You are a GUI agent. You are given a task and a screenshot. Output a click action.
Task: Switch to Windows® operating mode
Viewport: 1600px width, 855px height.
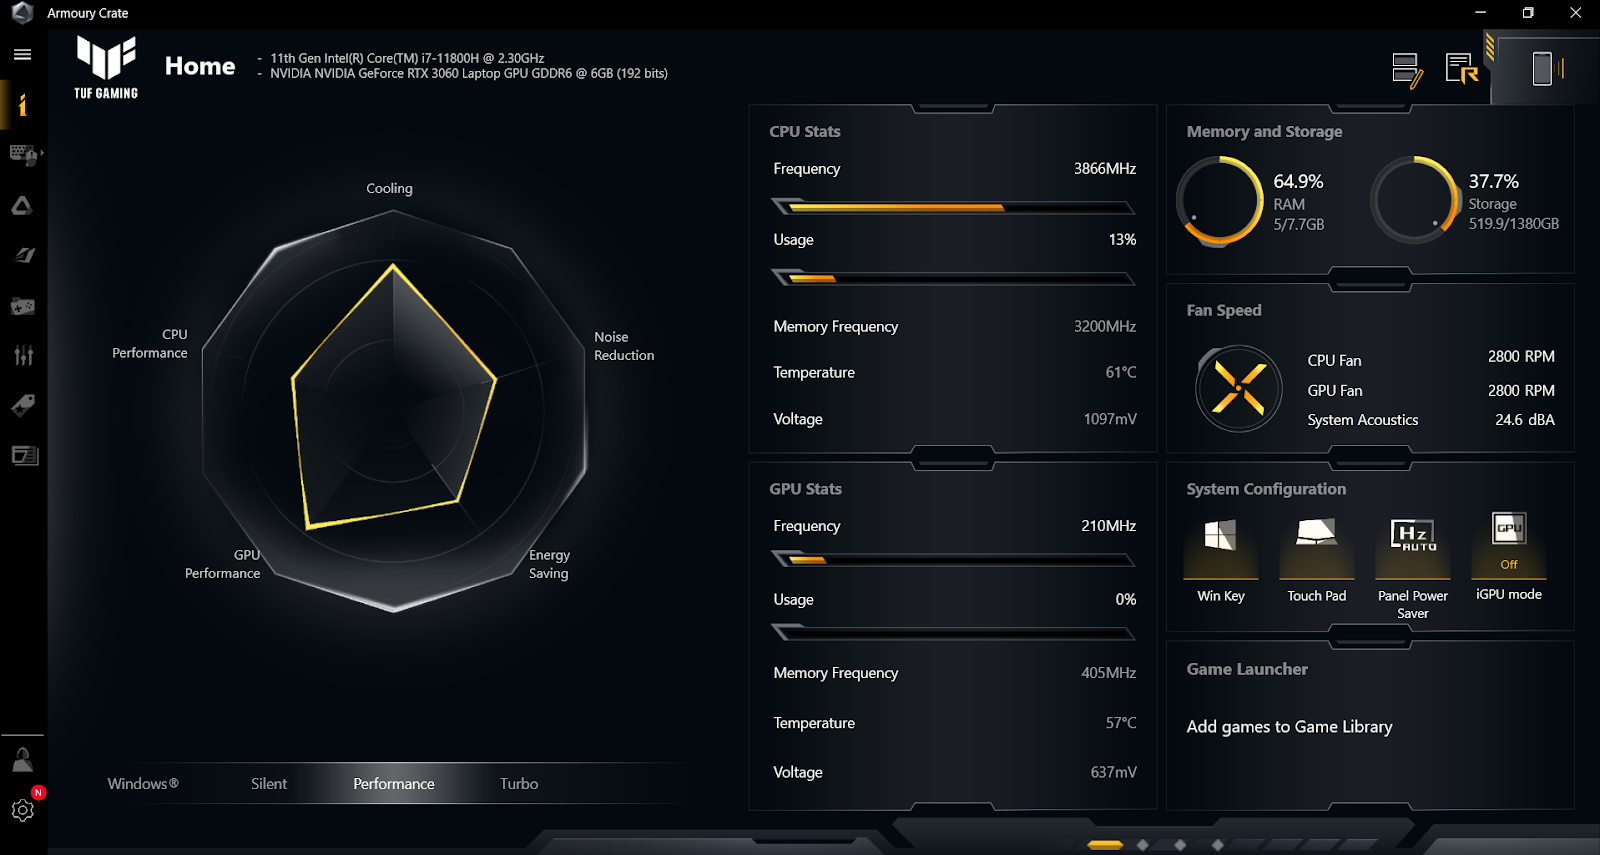[x=143, y=783]
